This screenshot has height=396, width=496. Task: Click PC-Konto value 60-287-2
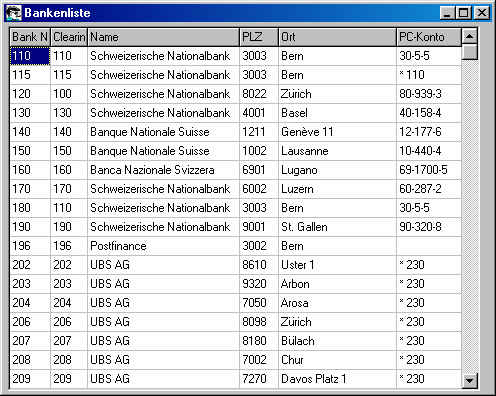[429, 189]
